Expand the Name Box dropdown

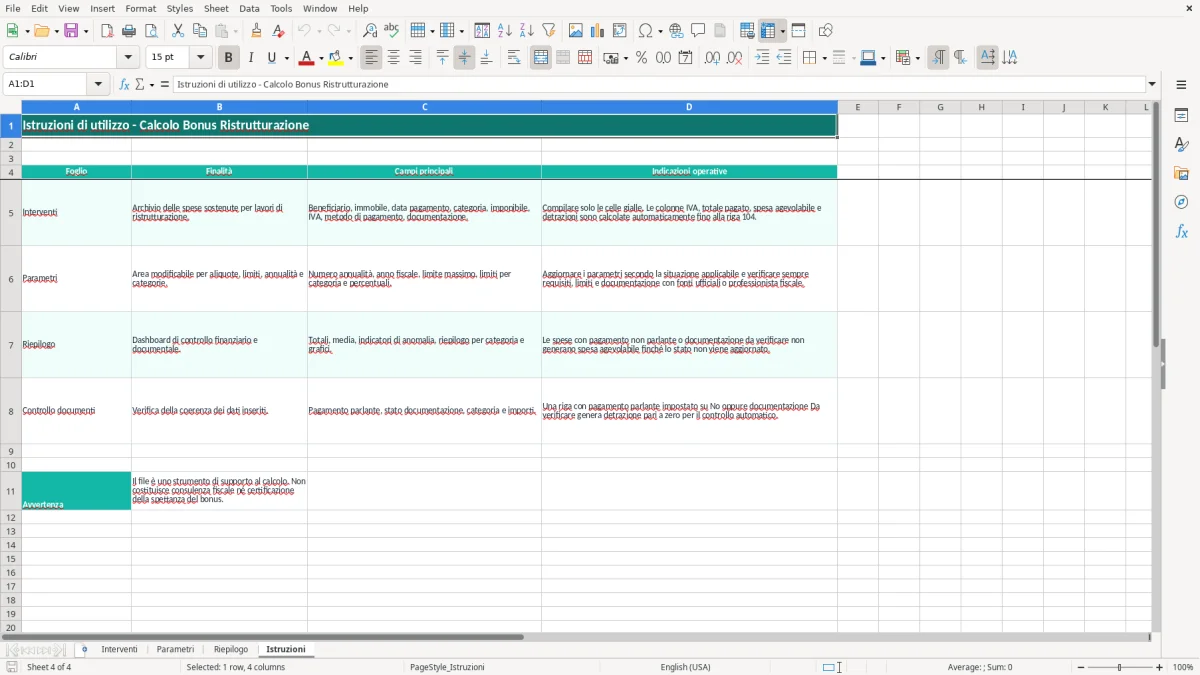point(98,84)
